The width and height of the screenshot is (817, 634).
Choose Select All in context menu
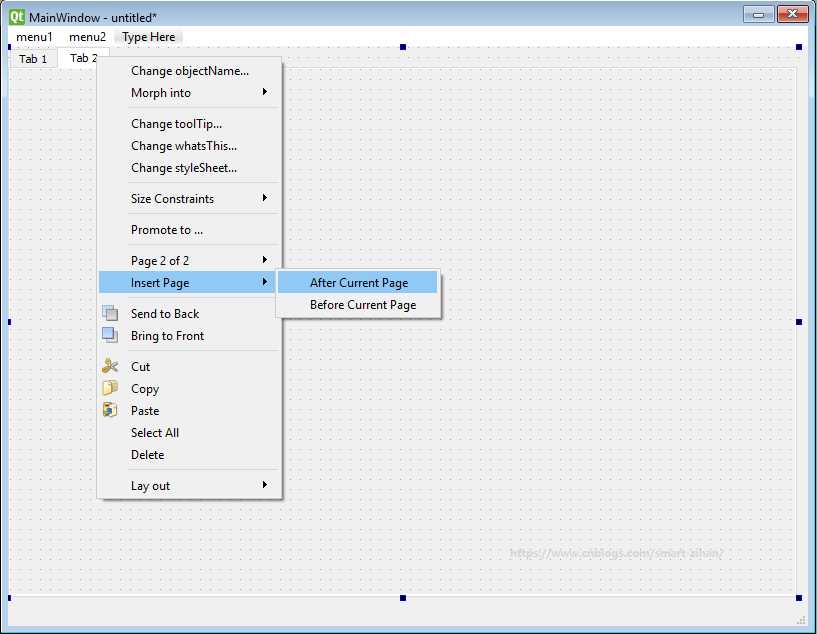point(190,433)
